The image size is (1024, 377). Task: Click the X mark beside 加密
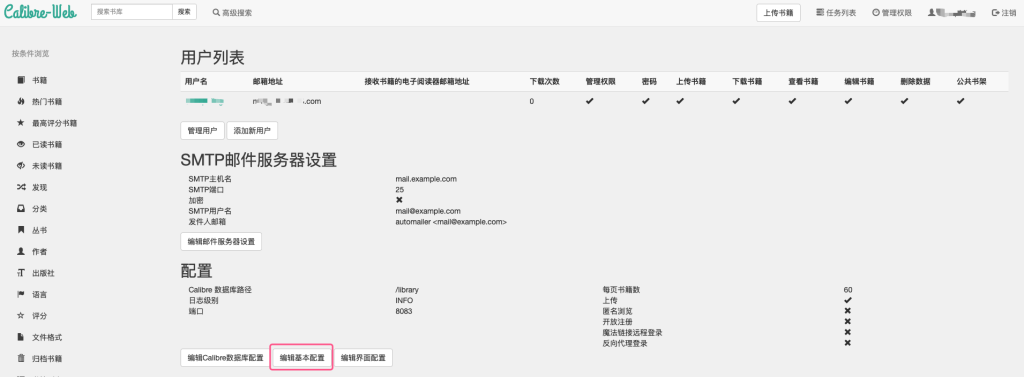click(399, 200)
